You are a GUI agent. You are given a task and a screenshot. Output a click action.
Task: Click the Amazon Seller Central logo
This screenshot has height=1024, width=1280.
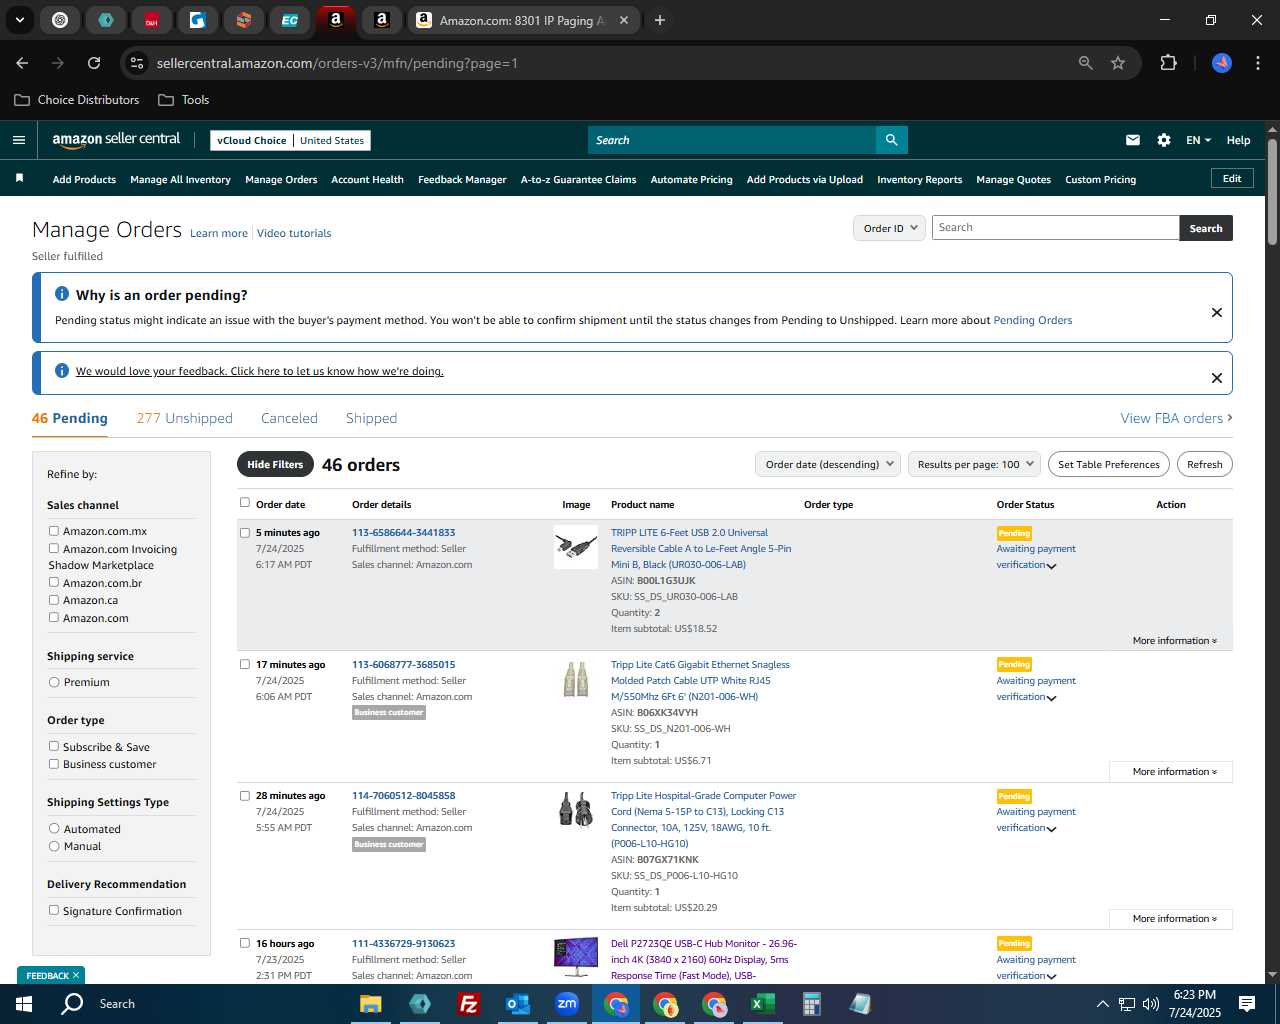pos(116,140)
